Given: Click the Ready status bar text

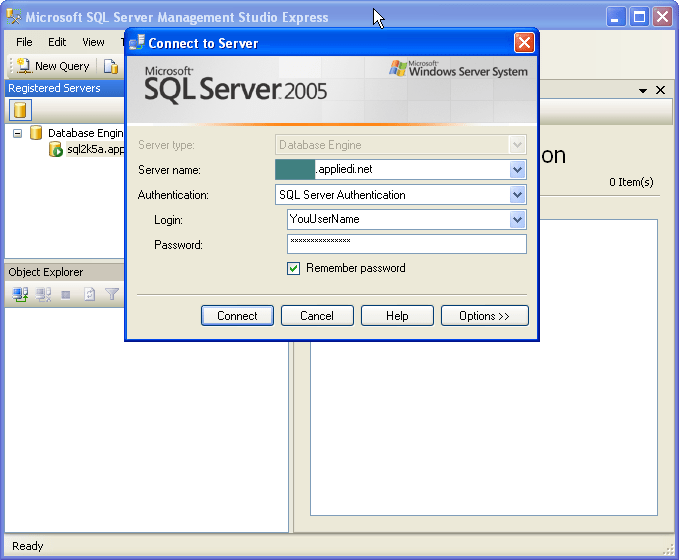Looking at the screenshot, I should pyautogui.click(x=28, y=546).
